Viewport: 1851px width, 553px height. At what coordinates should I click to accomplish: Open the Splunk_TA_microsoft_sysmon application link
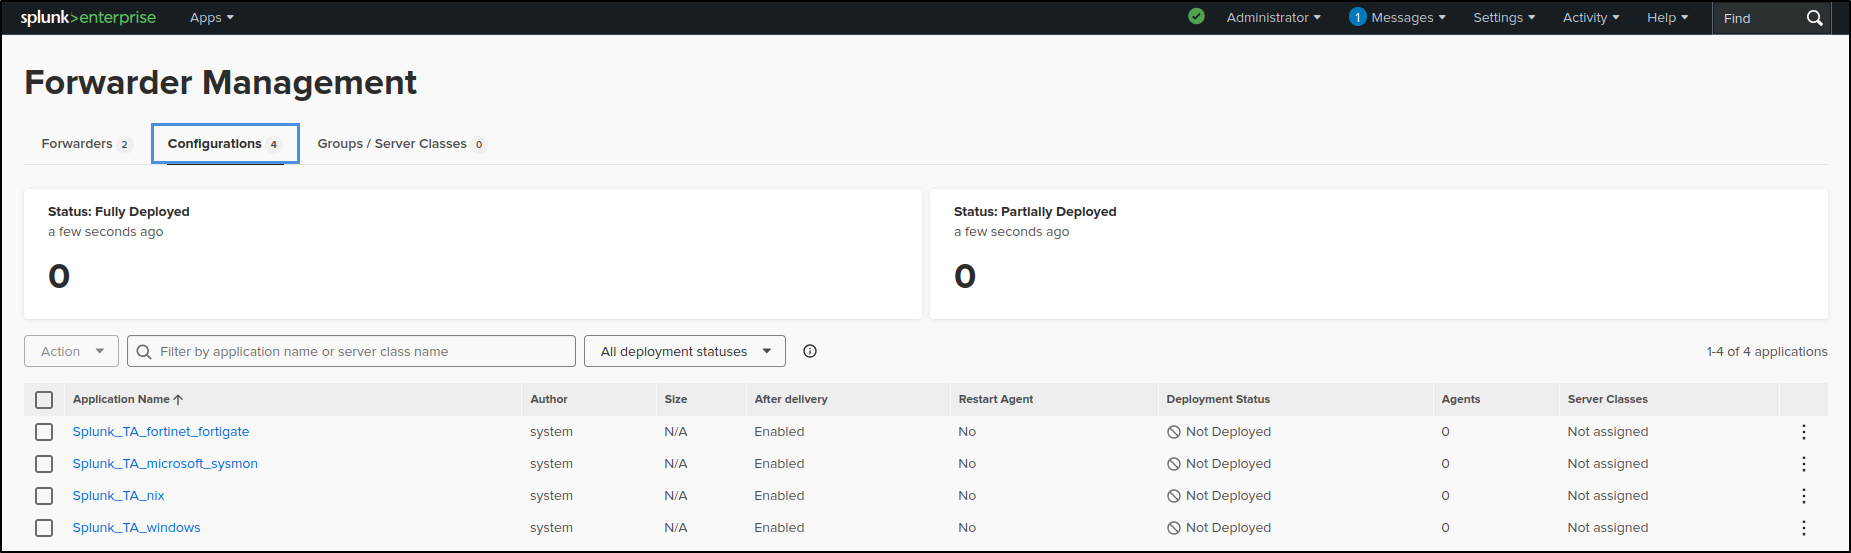coord(165,464)
